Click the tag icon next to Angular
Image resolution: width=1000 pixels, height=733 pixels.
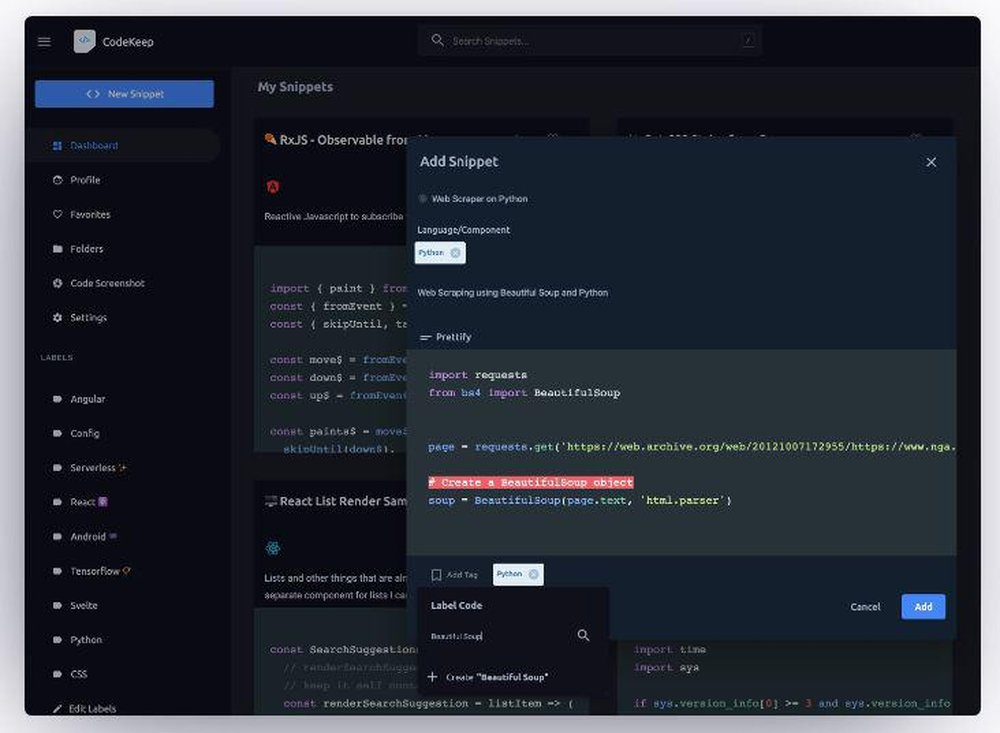click(57, 399)
